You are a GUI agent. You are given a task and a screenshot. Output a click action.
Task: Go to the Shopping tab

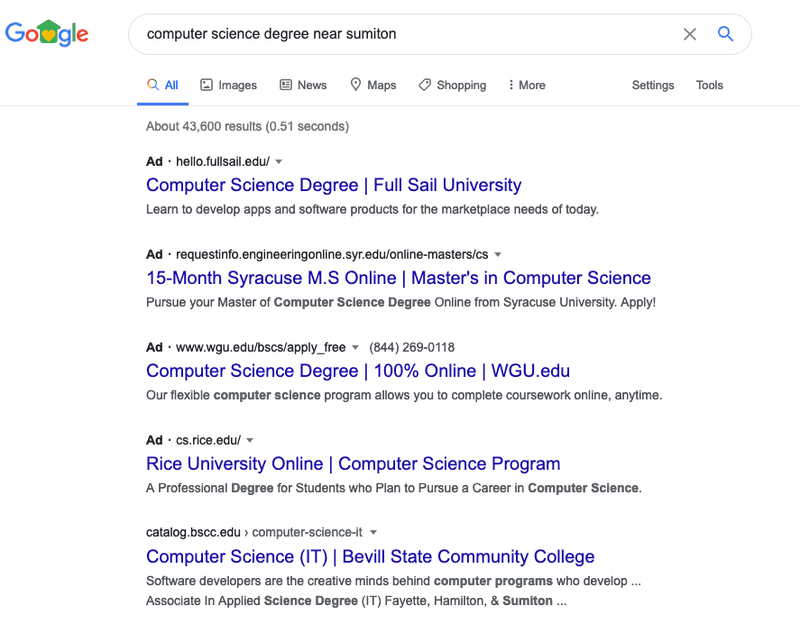coord(452,85)
